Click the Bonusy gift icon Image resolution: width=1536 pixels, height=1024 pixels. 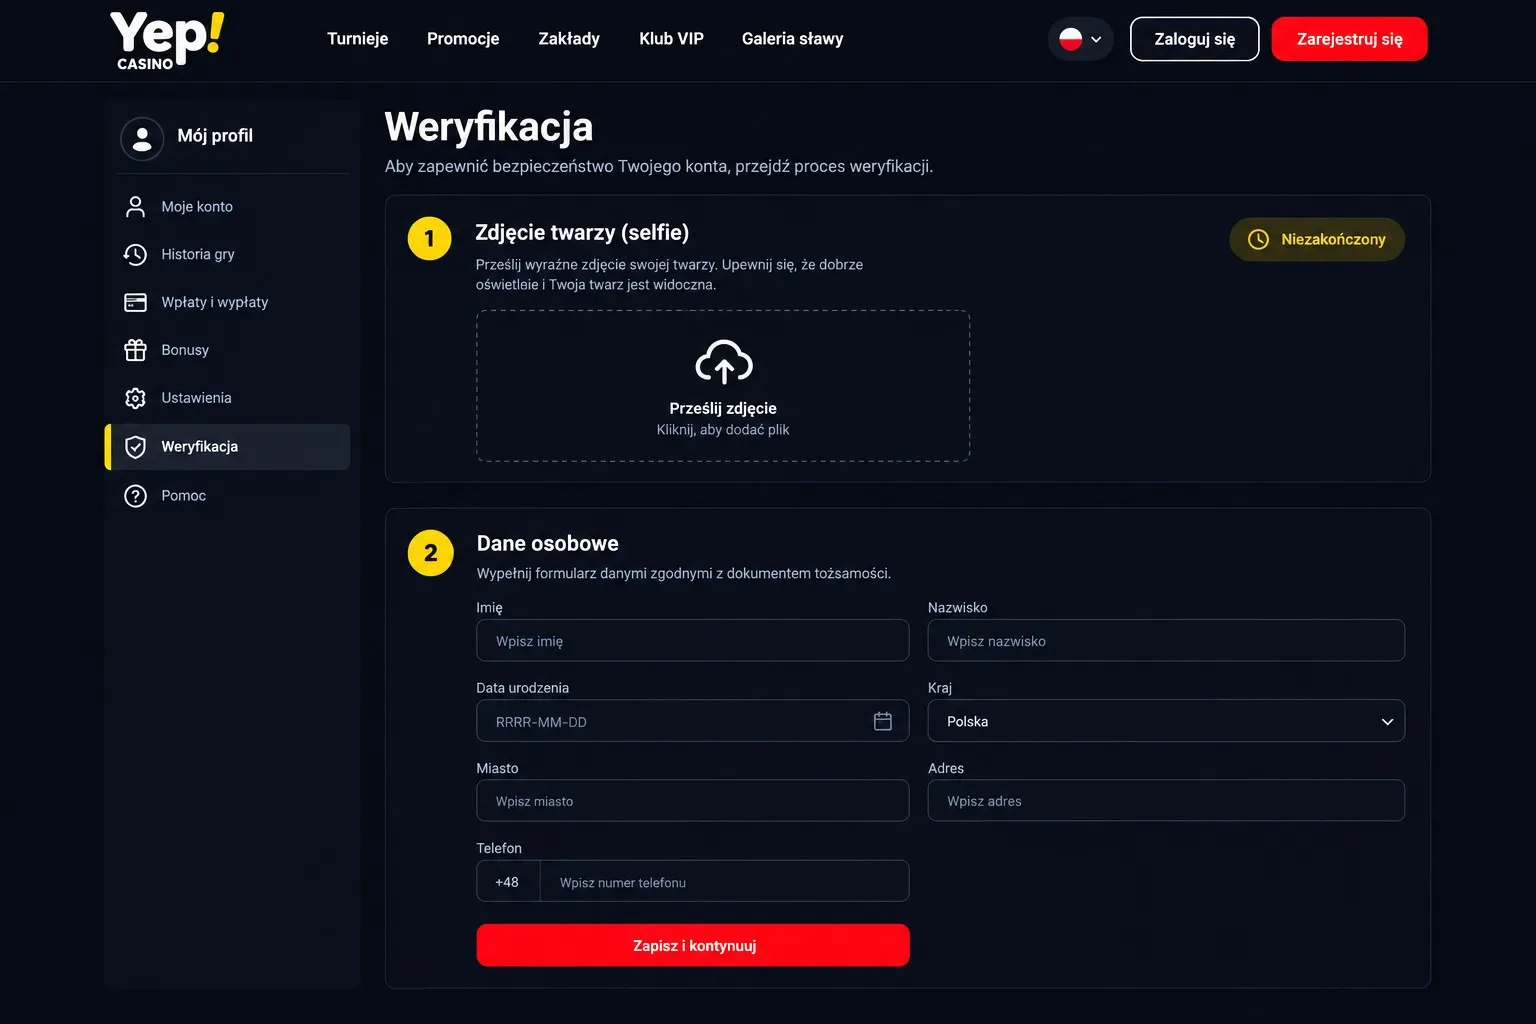click(x=135, y=350)
